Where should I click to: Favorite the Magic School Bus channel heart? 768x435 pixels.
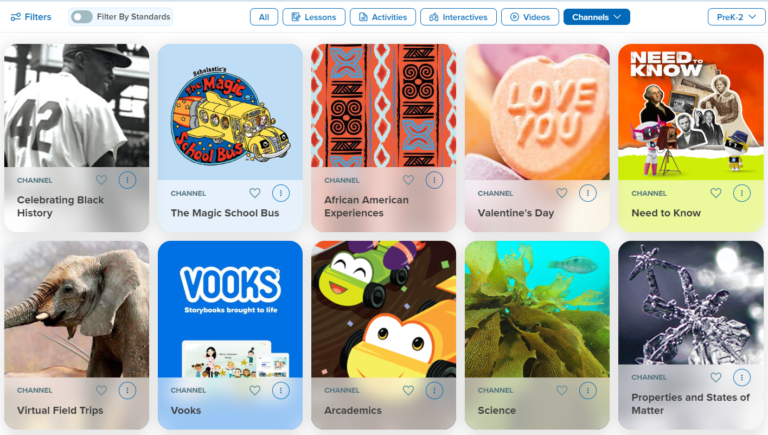tap(255, 193)
